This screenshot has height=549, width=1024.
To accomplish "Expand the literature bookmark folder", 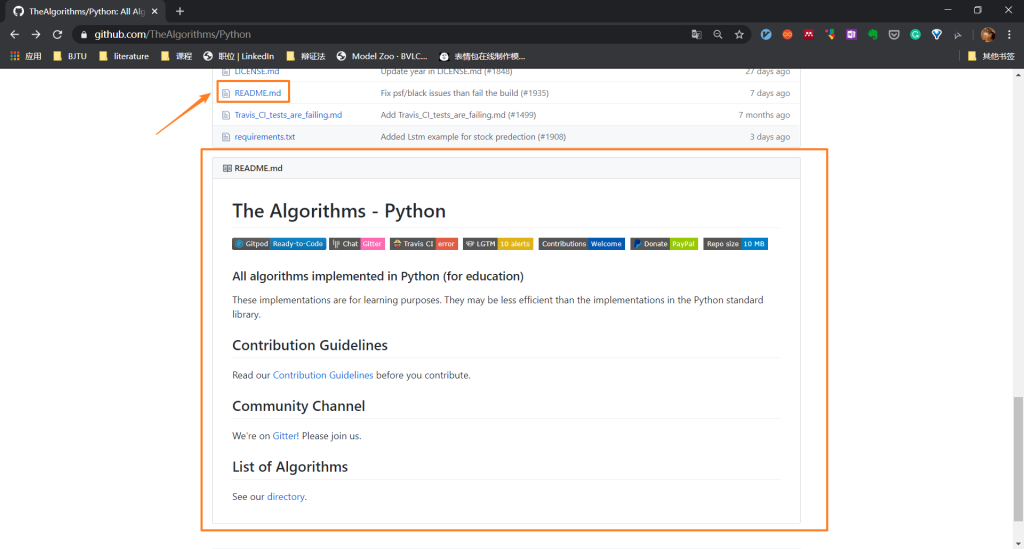I will [x=124, y=56].
